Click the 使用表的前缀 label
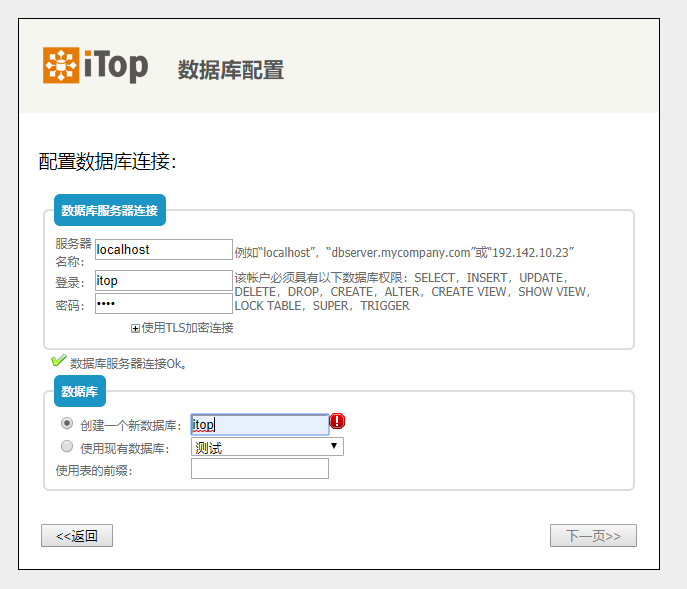The image size is (687, 589). [94, 471]
